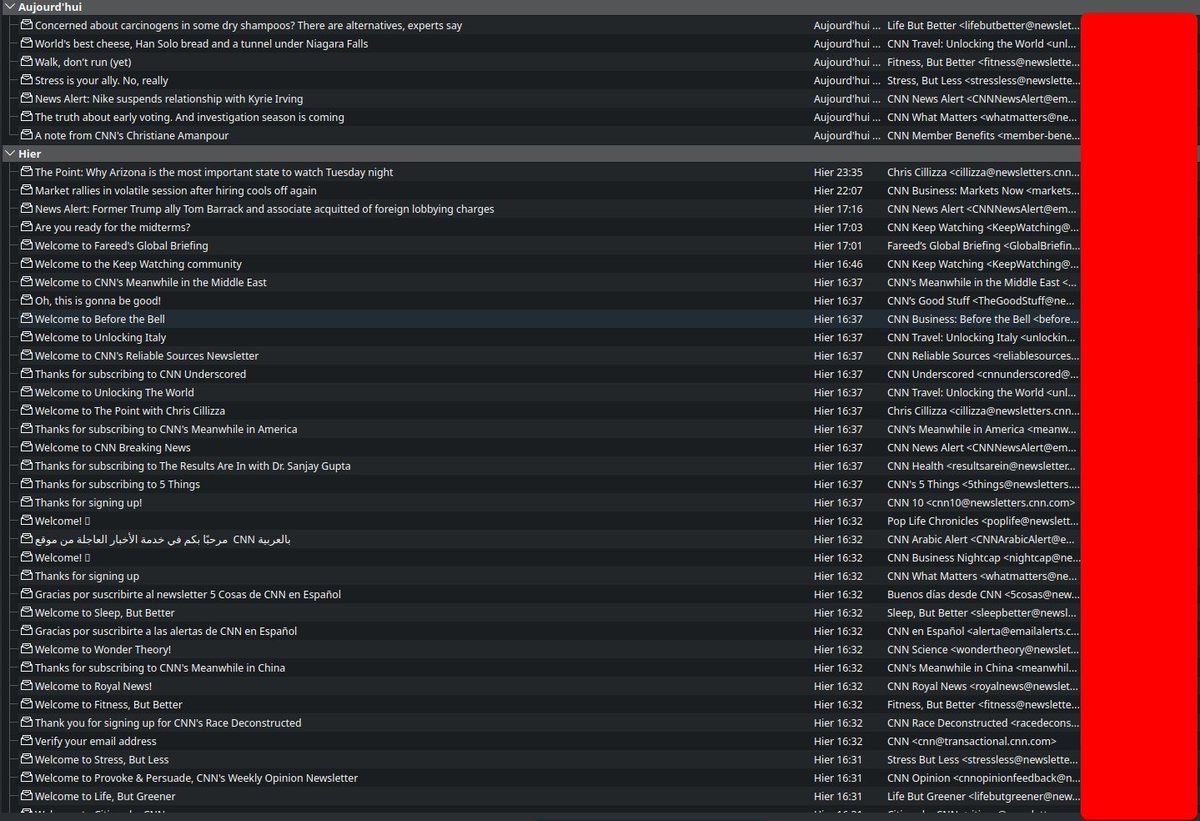Click the CNN Science sender cell

(x=983, y=649)
